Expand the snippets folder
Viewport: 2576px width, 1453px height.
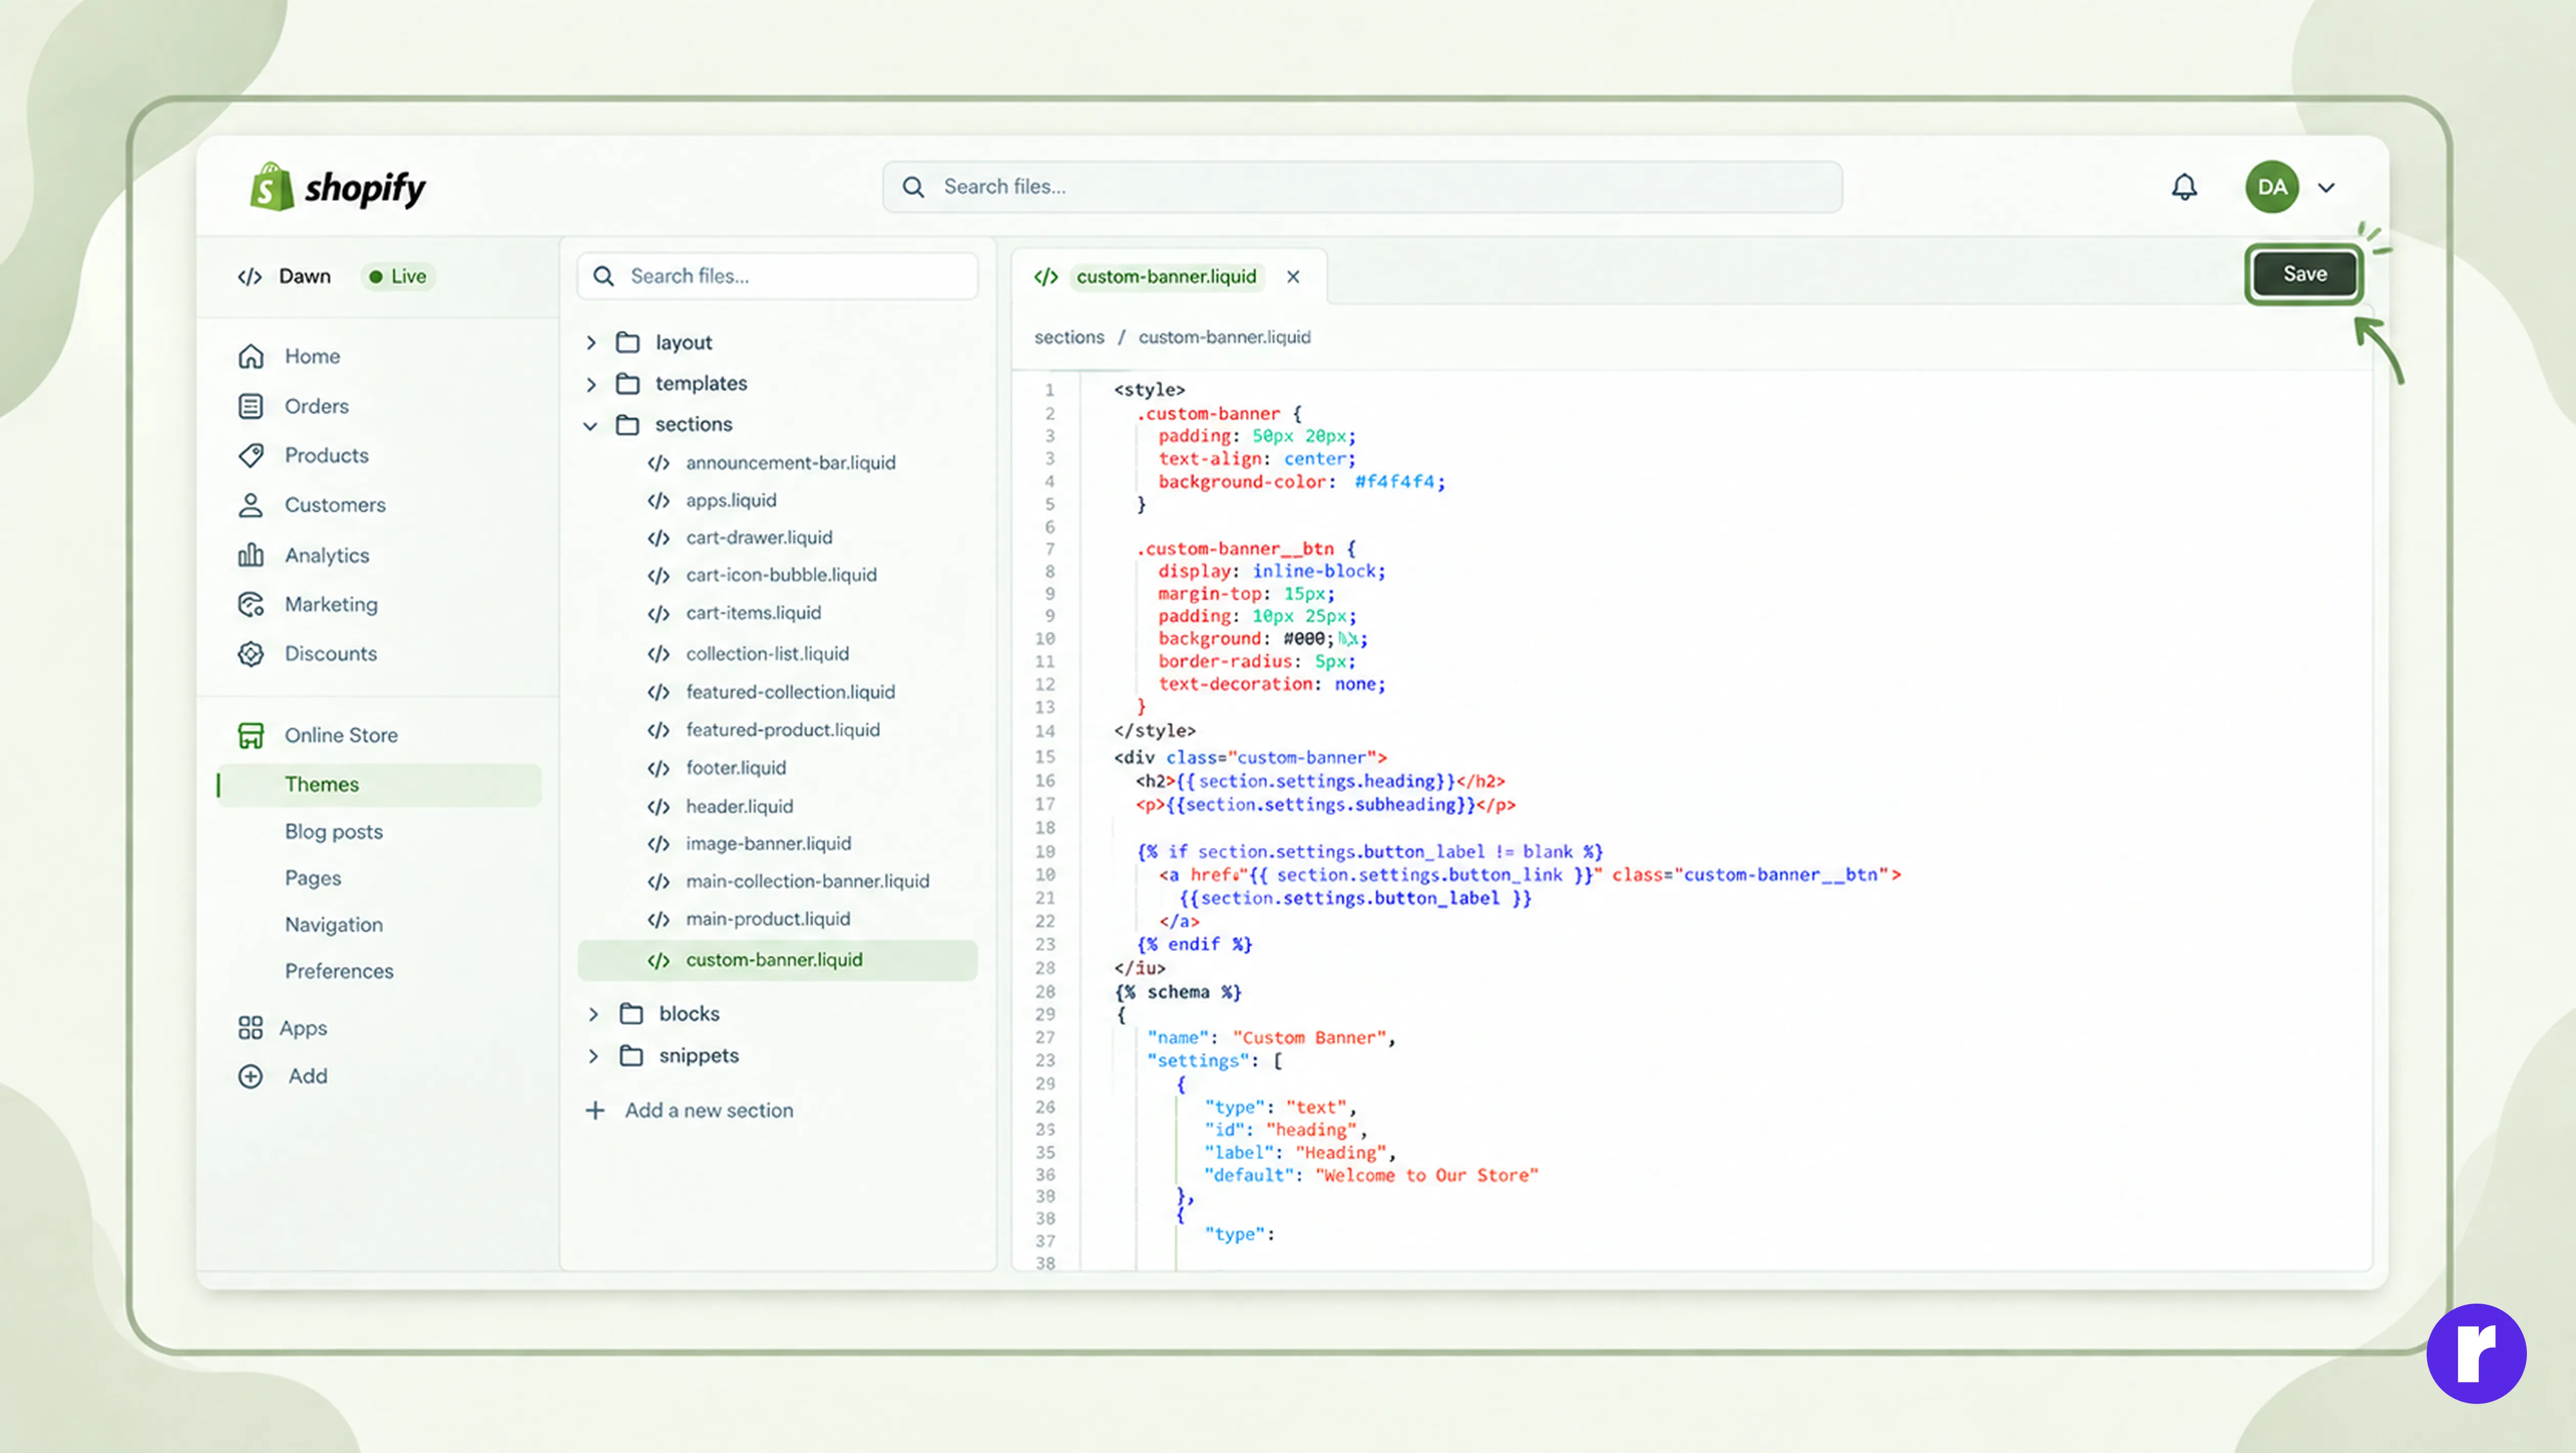[593, 1056]
